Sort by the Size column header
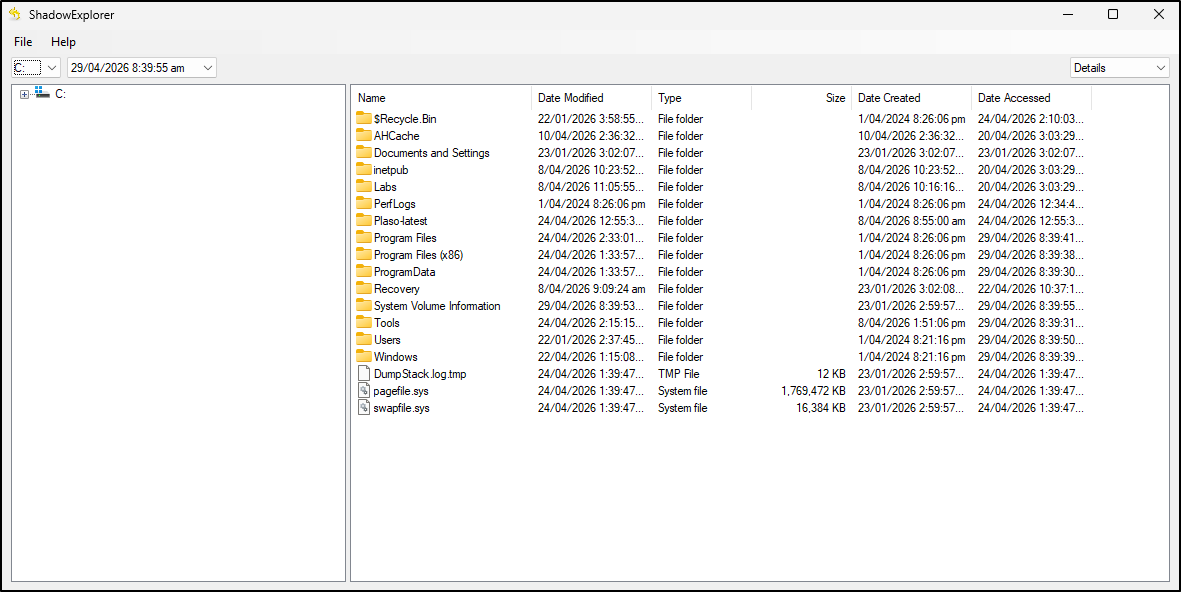 coord(801,98)
